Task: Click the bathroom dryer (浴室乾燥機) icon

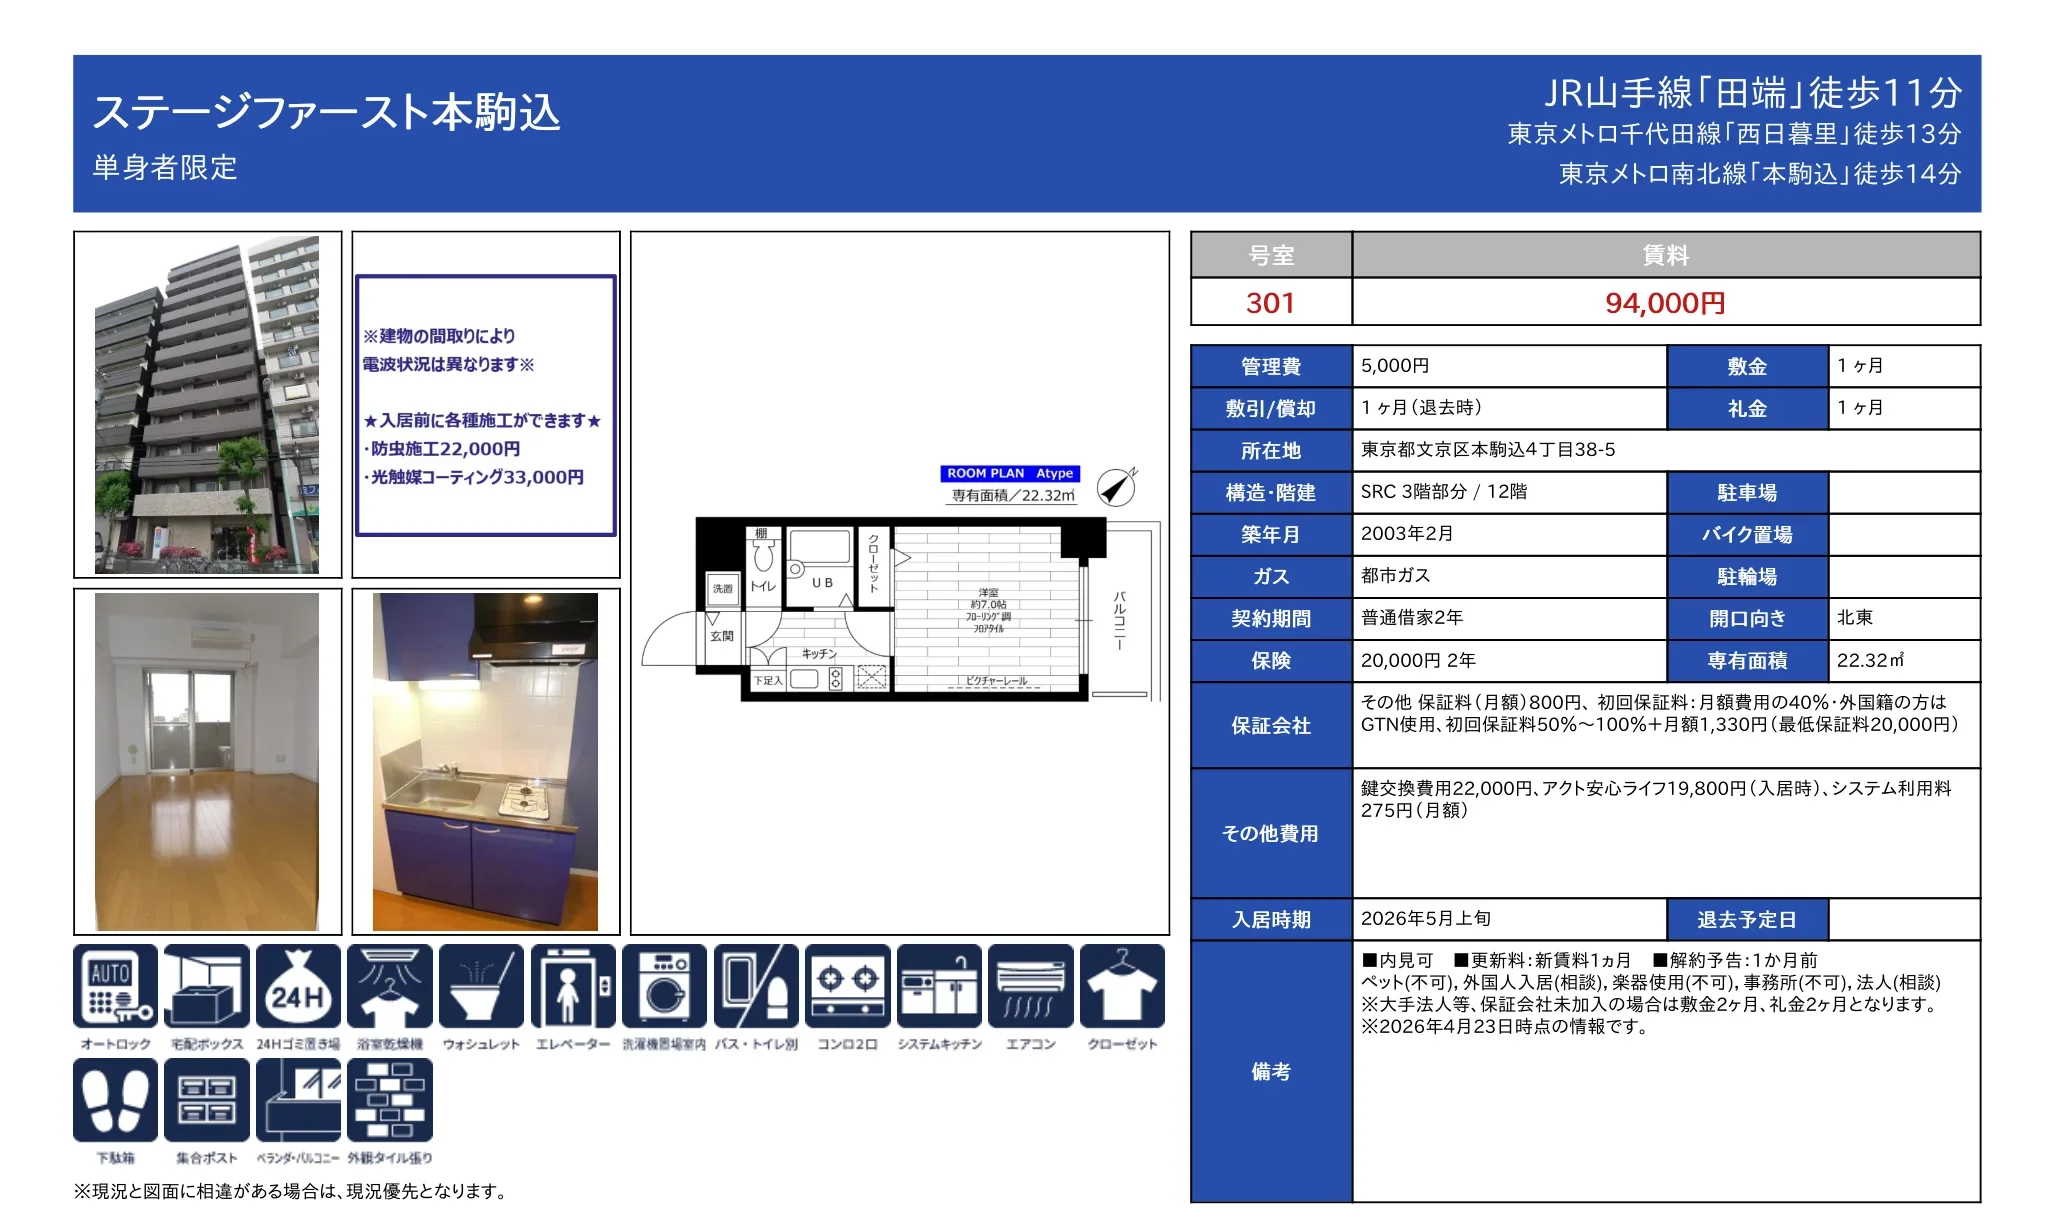Action: click(390, 986)
